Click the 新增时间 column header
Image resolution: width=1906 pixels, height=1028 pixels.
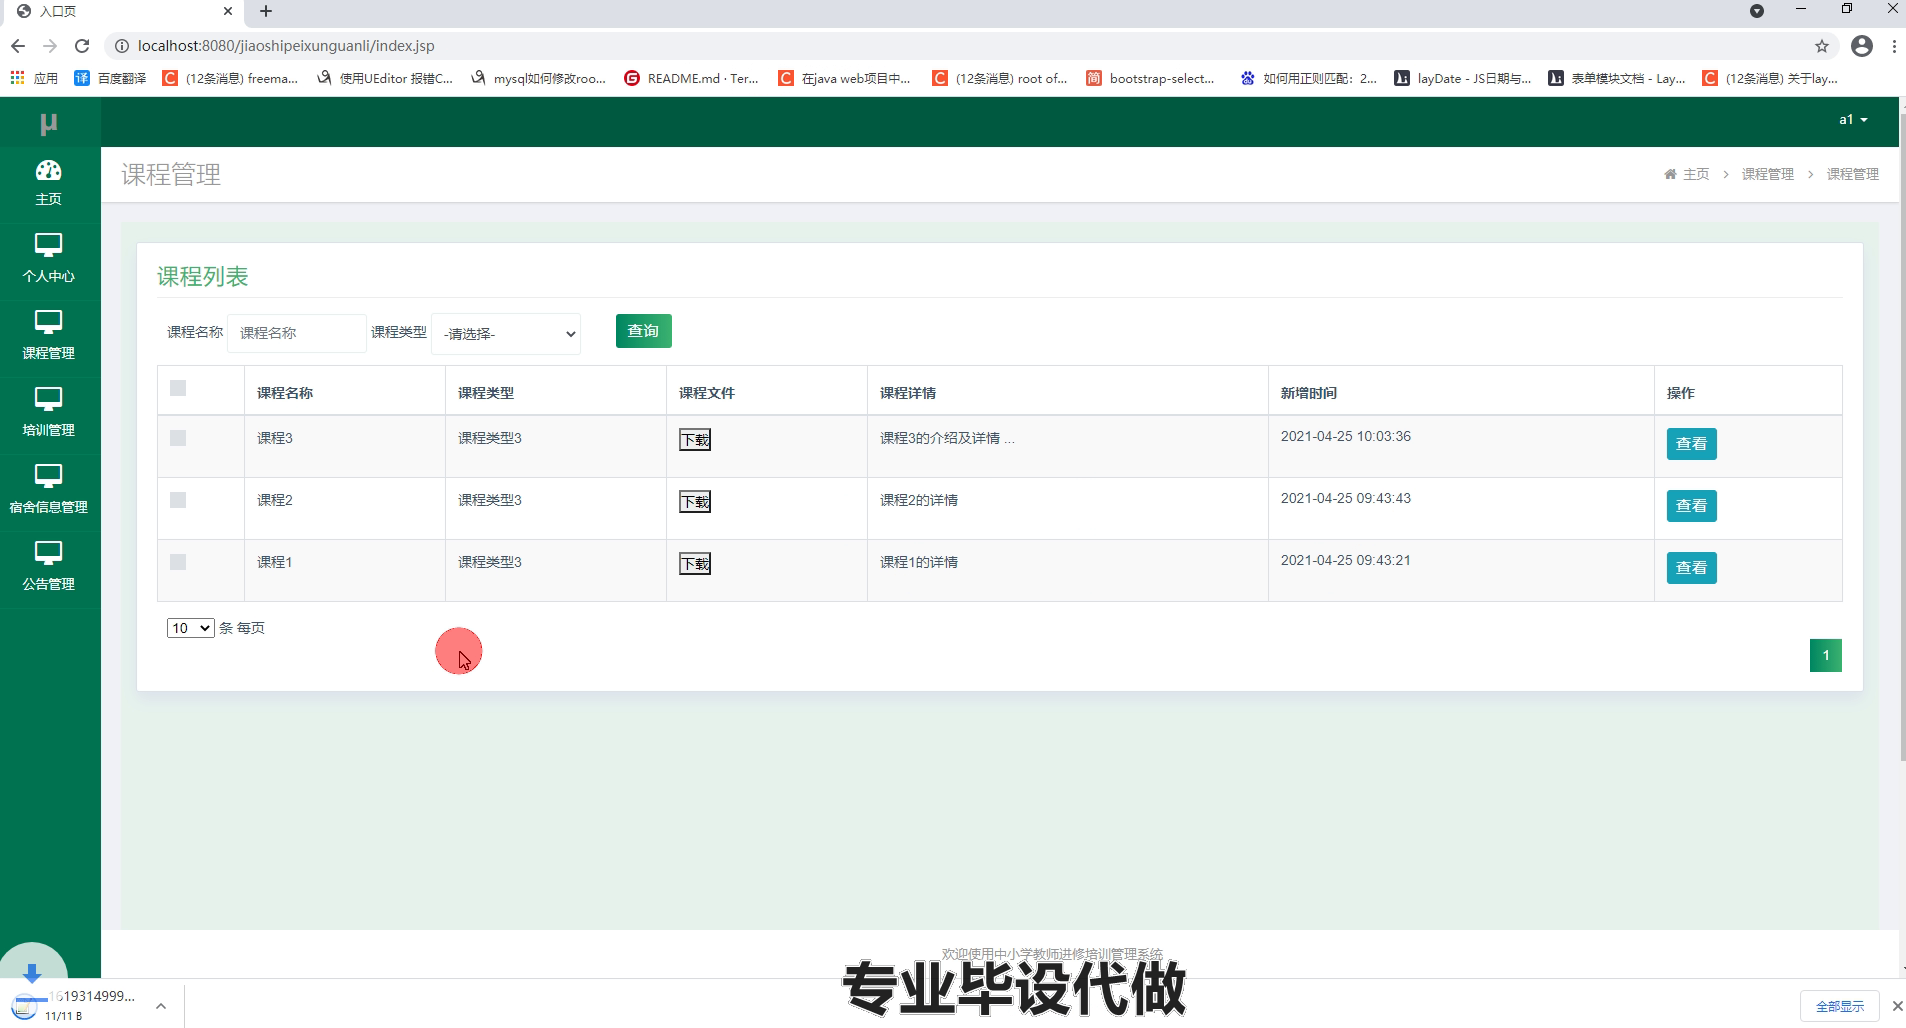pyautogui.click(x=1309, y=393)
